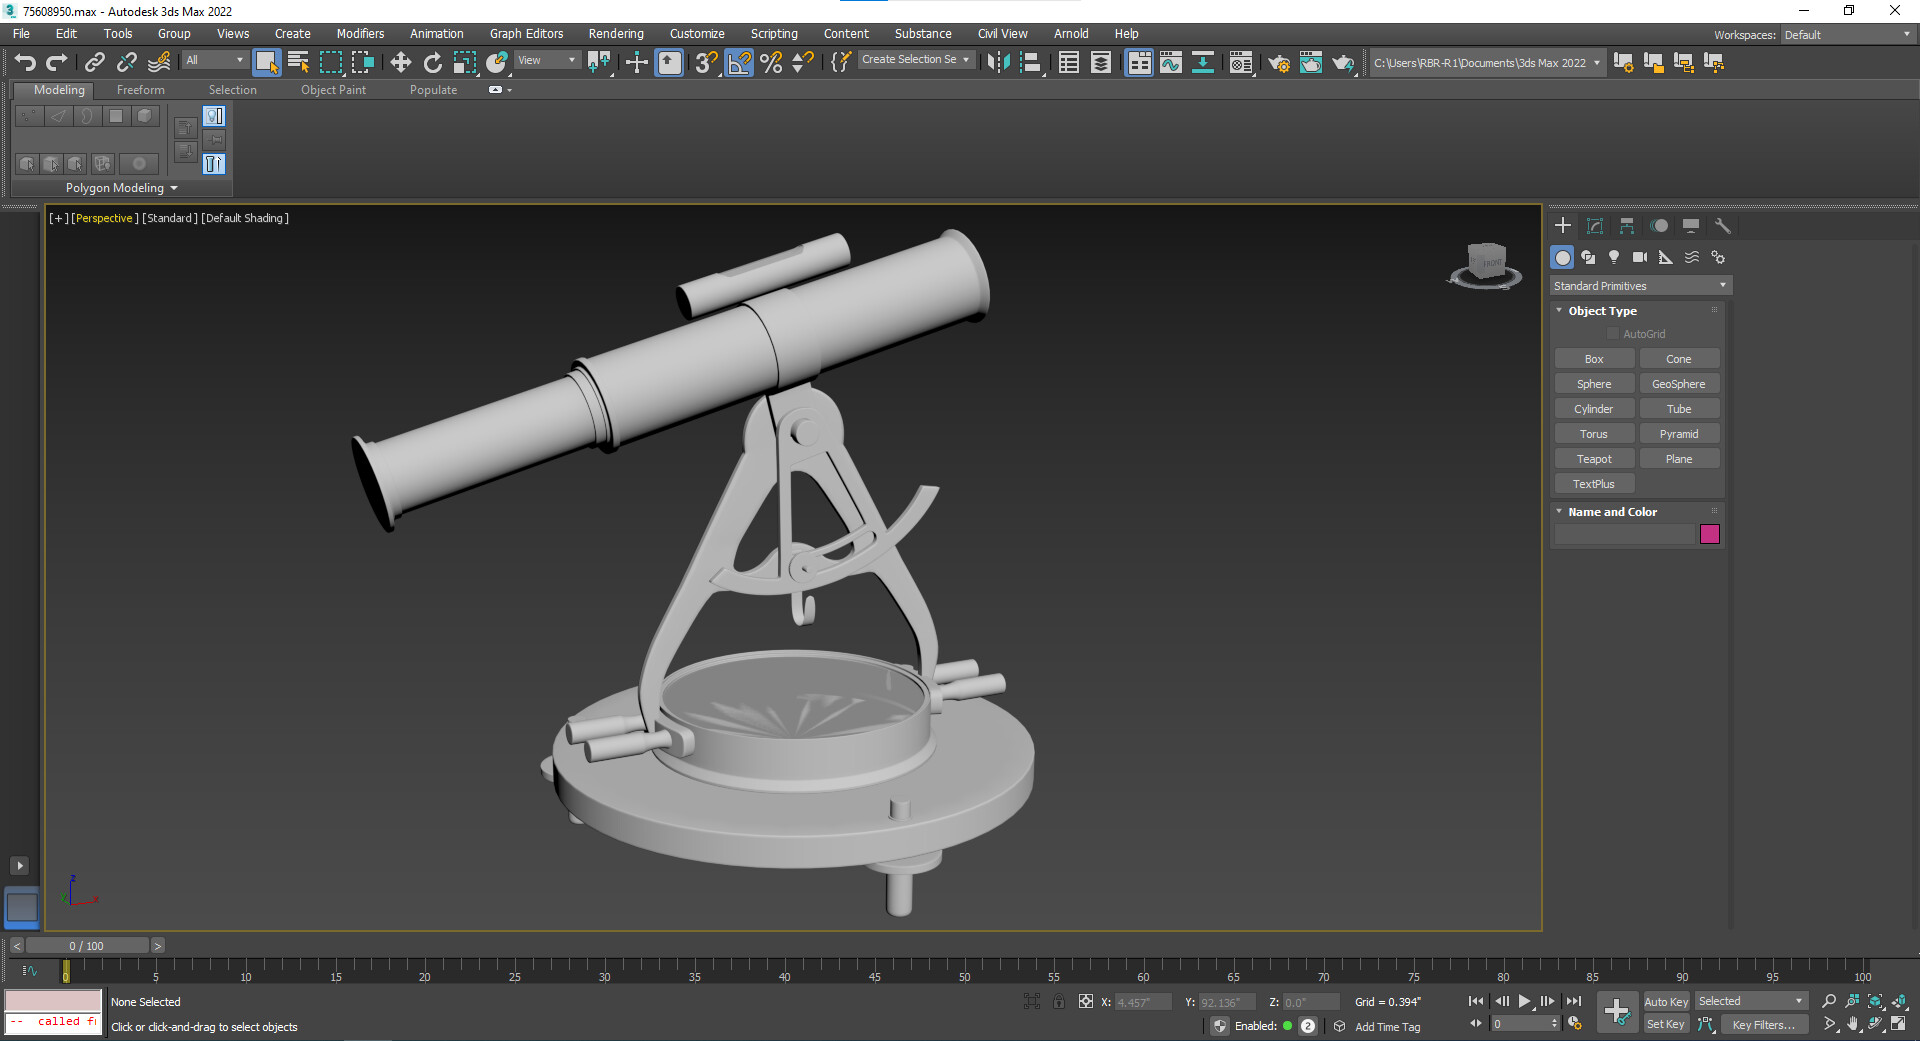1920x1041 pixels.
Task: Collapse the Polygon Modeling ribbon section
Action: (174, 188)
